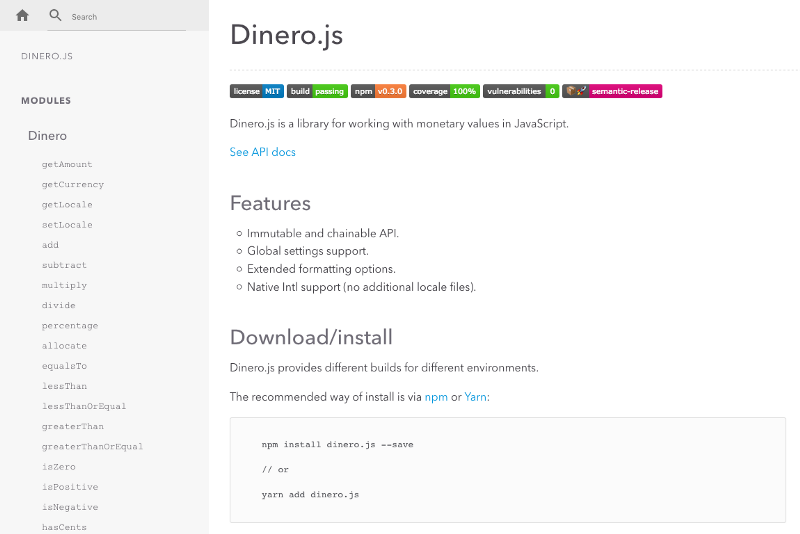Screen dimensions: 800x534
Task: Open the DINERO.JS sidebar title link
Action: [47, 56]
